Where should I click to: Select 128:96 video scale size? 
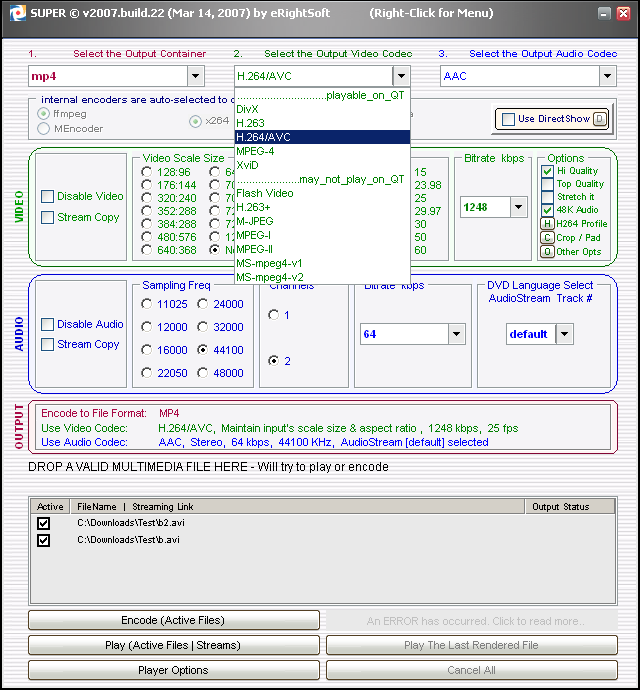(147, 172)
